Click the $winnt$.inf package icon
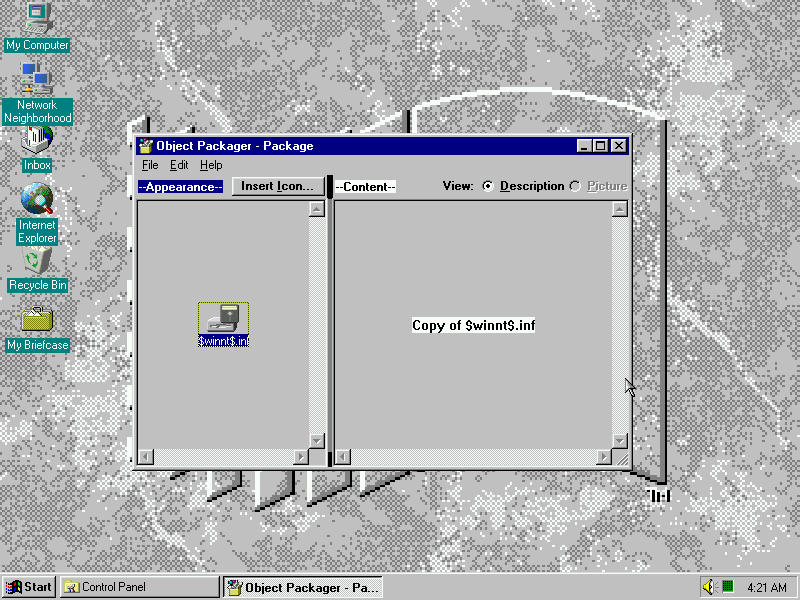This screenshot has height=600, width=800. pyautogui.click(x=223, y=319)
